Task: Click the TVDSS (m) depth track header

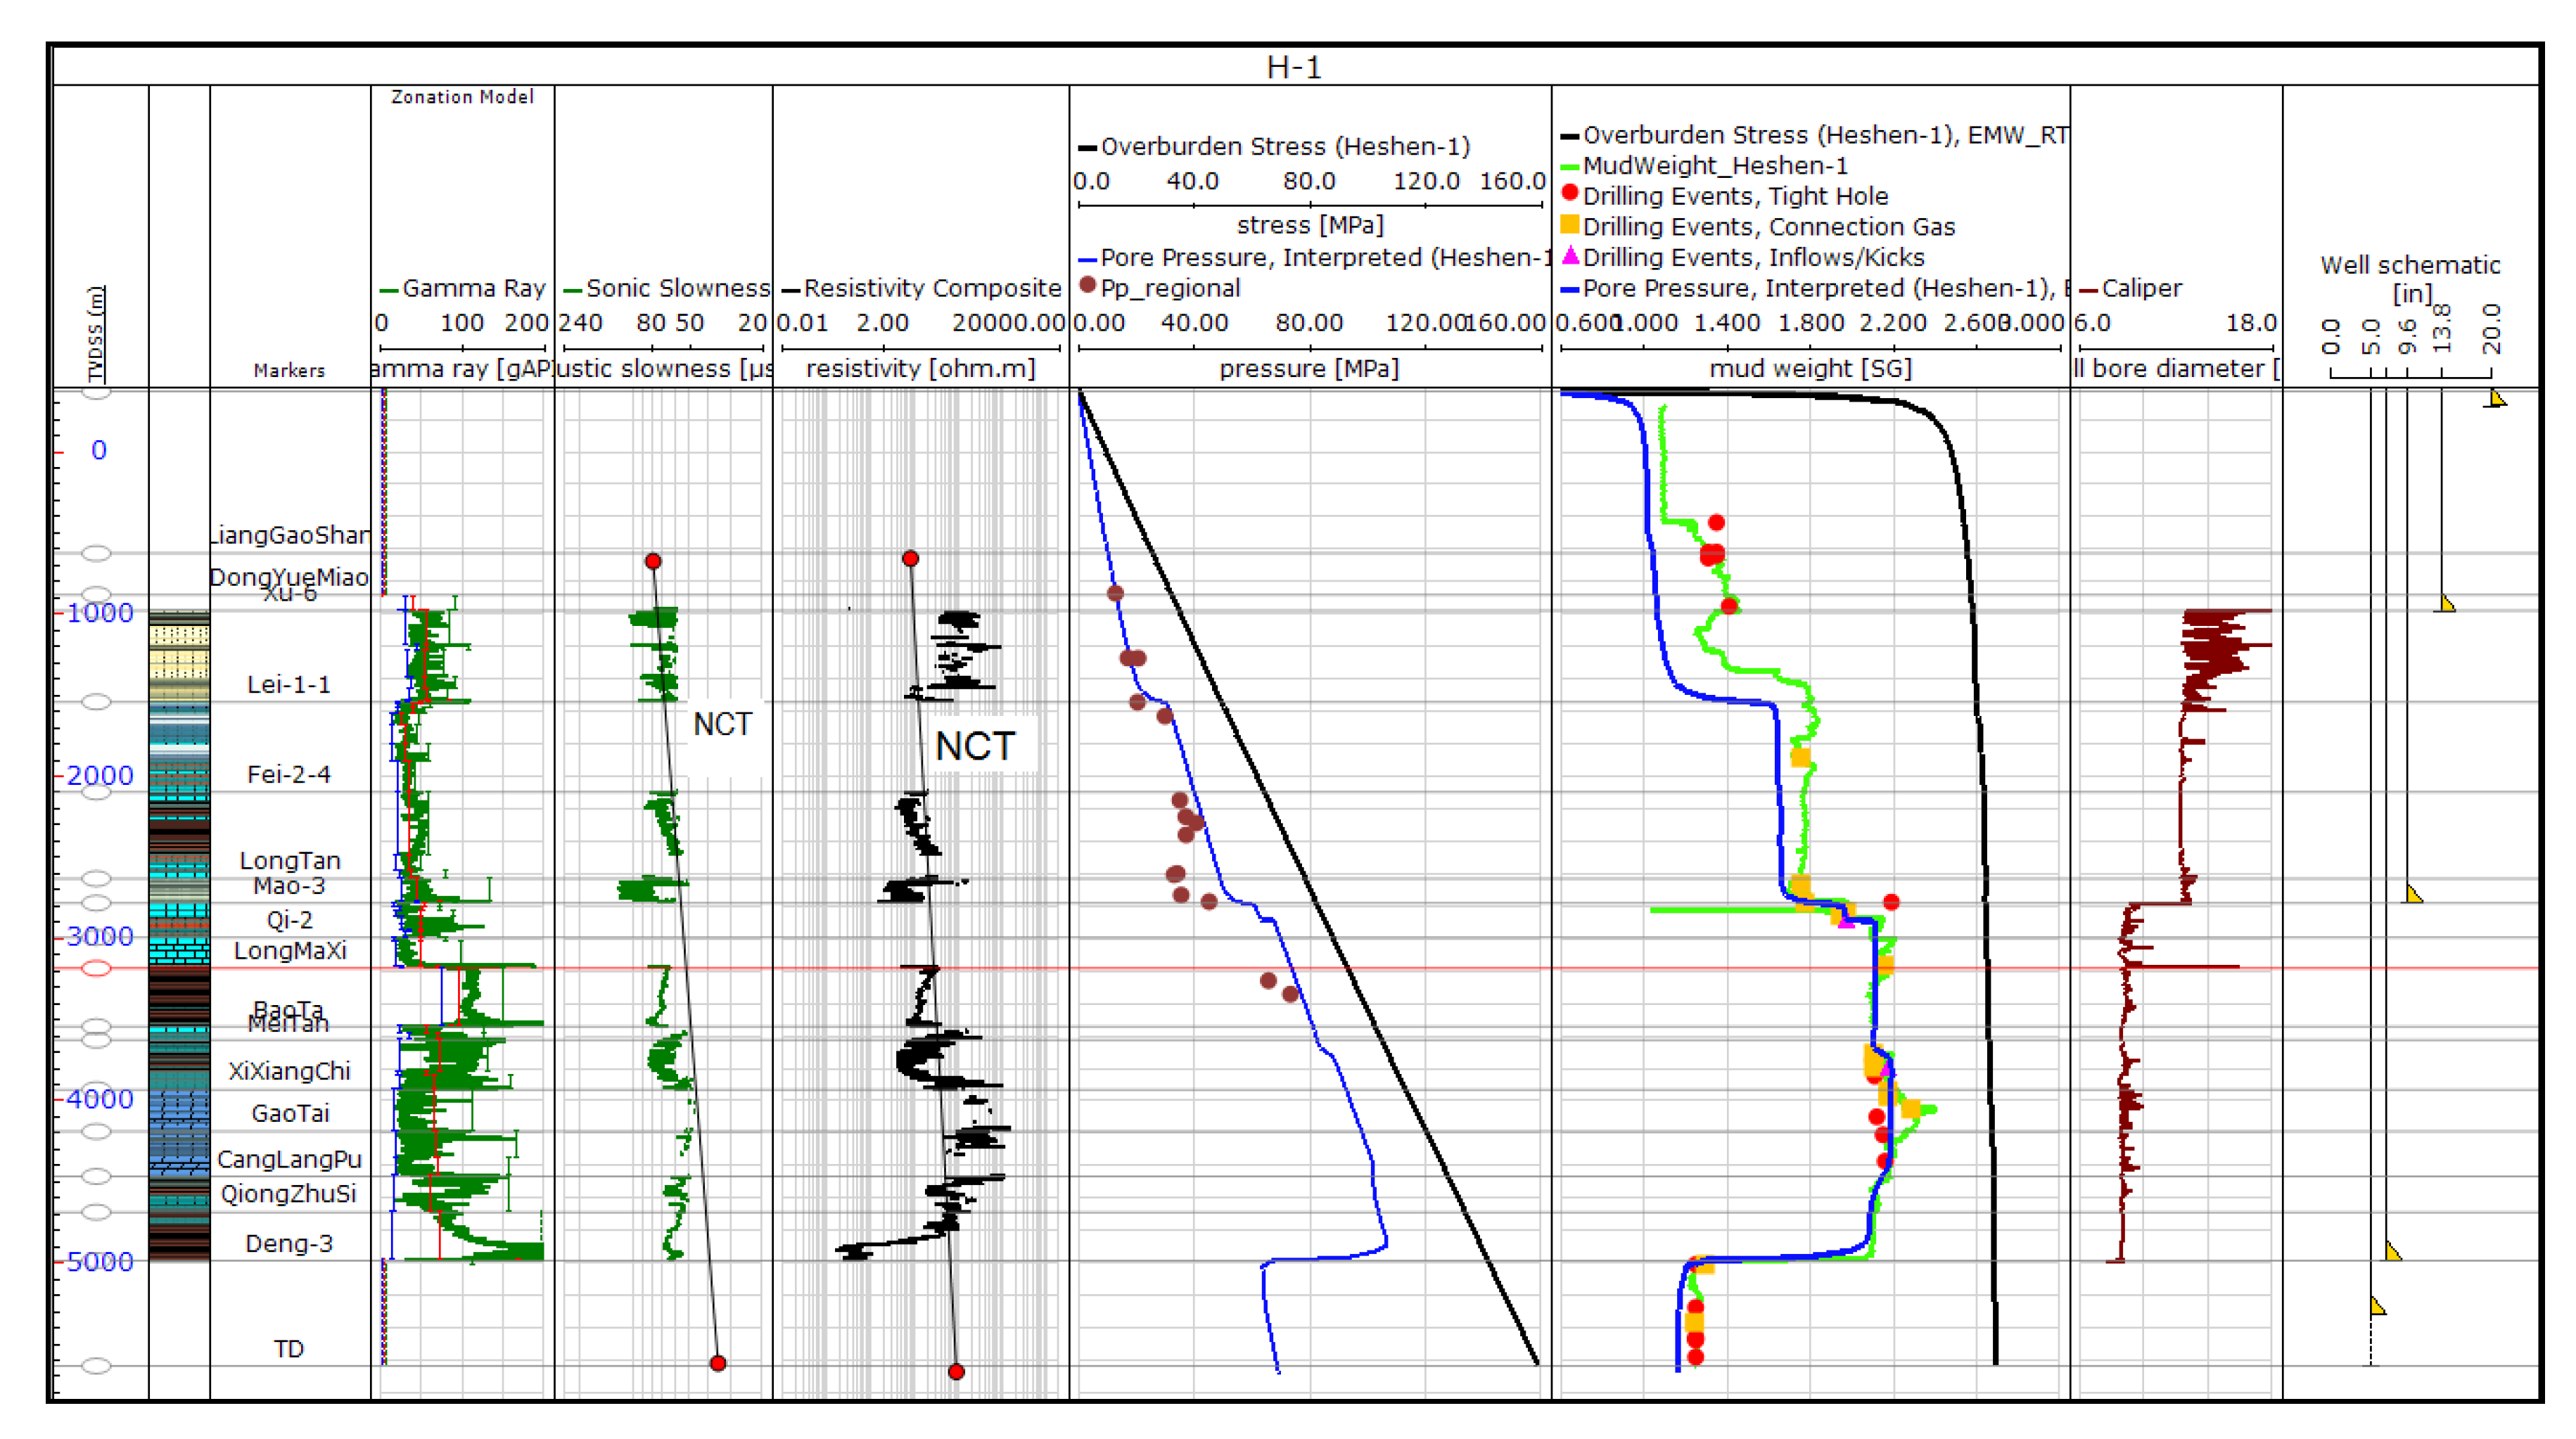Action: [x=96, y=334]
